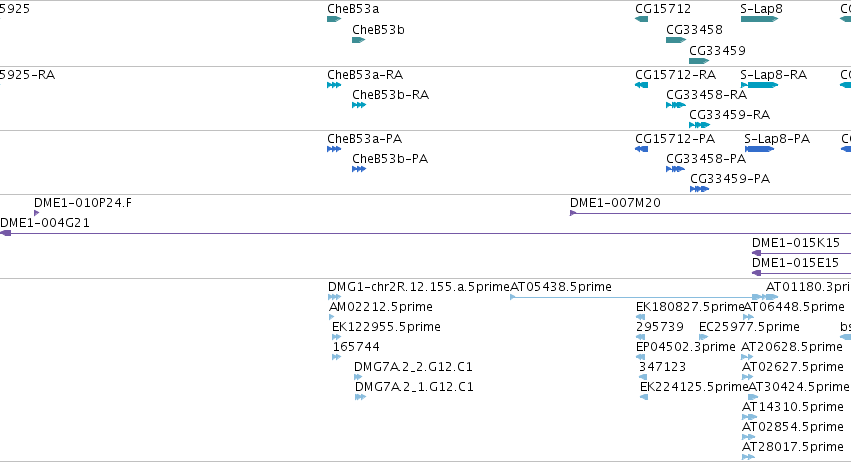Select the DME1-007M20 clone start arrow
This screenshot has height=462, width=851.
pyautogui.click(x=573, y=213)
